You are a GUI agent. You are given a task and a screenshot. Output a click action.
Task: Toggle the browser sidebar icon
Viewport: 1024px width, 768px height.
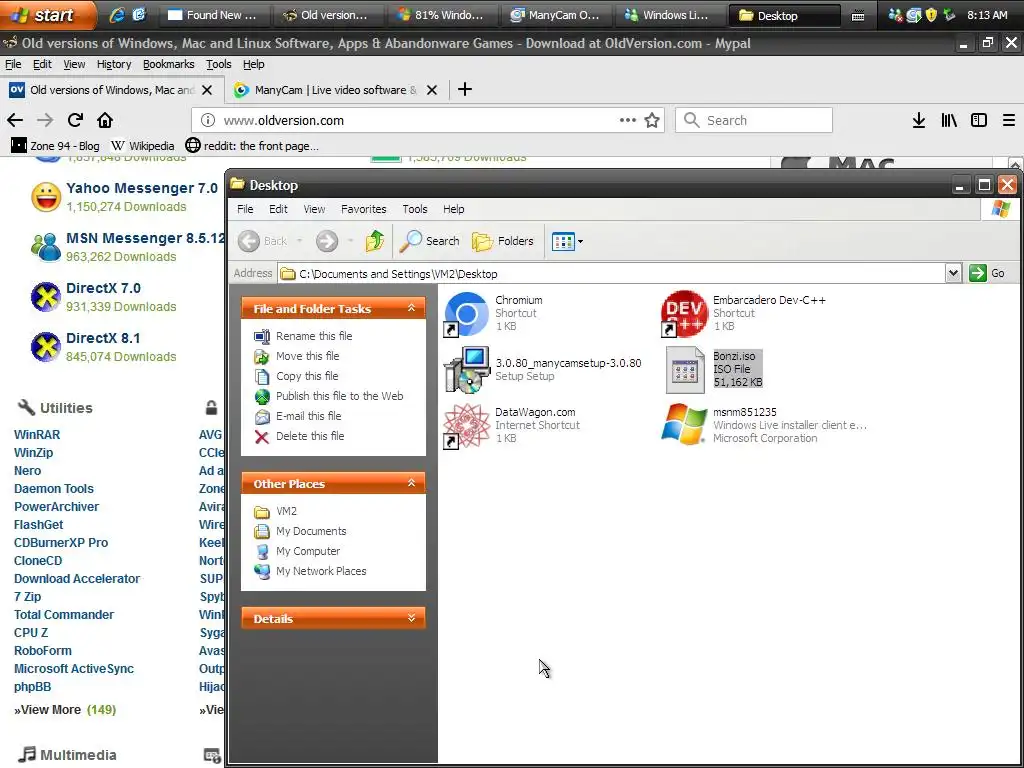tap(978, 120)
